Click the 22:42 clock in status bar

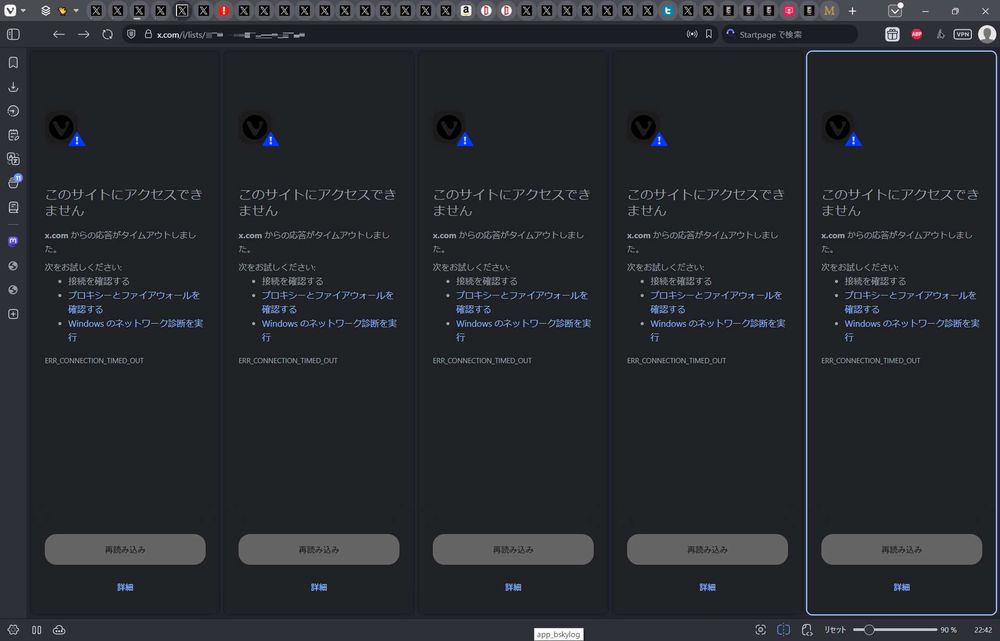(983, 630)
